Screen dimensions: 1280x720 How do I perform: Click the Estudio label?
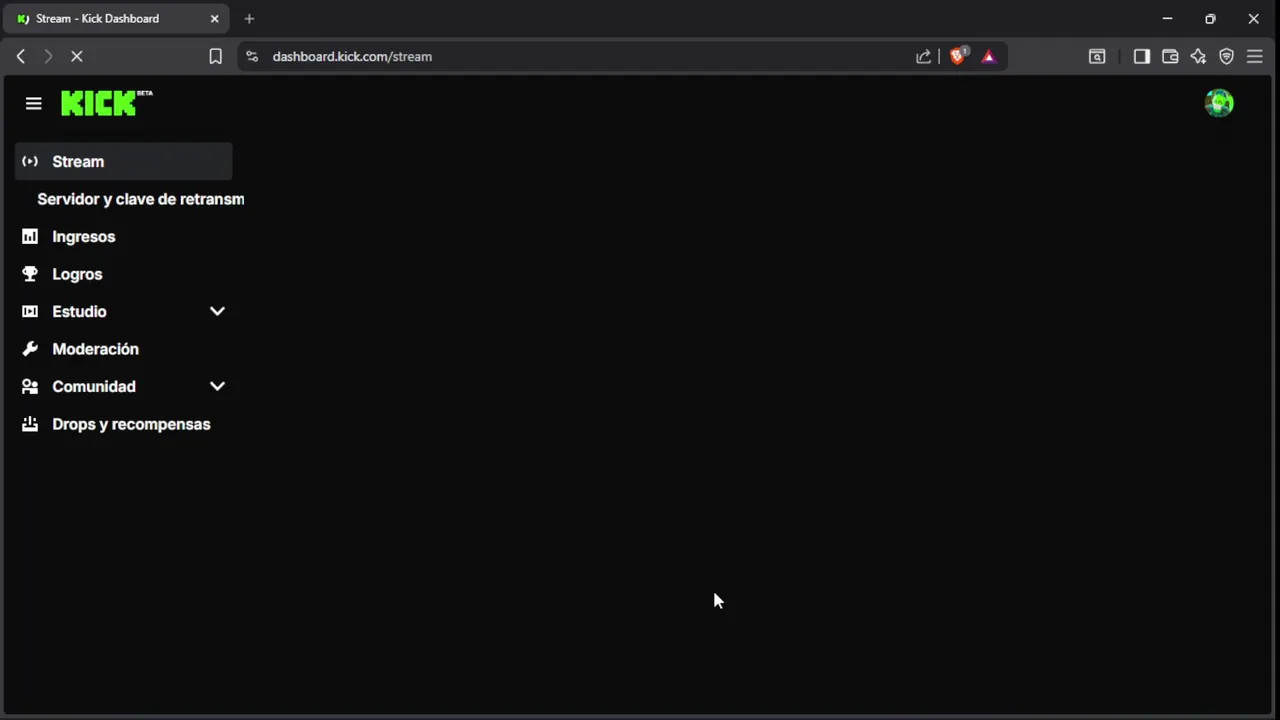pyautogui.click(x=79, y=311)
